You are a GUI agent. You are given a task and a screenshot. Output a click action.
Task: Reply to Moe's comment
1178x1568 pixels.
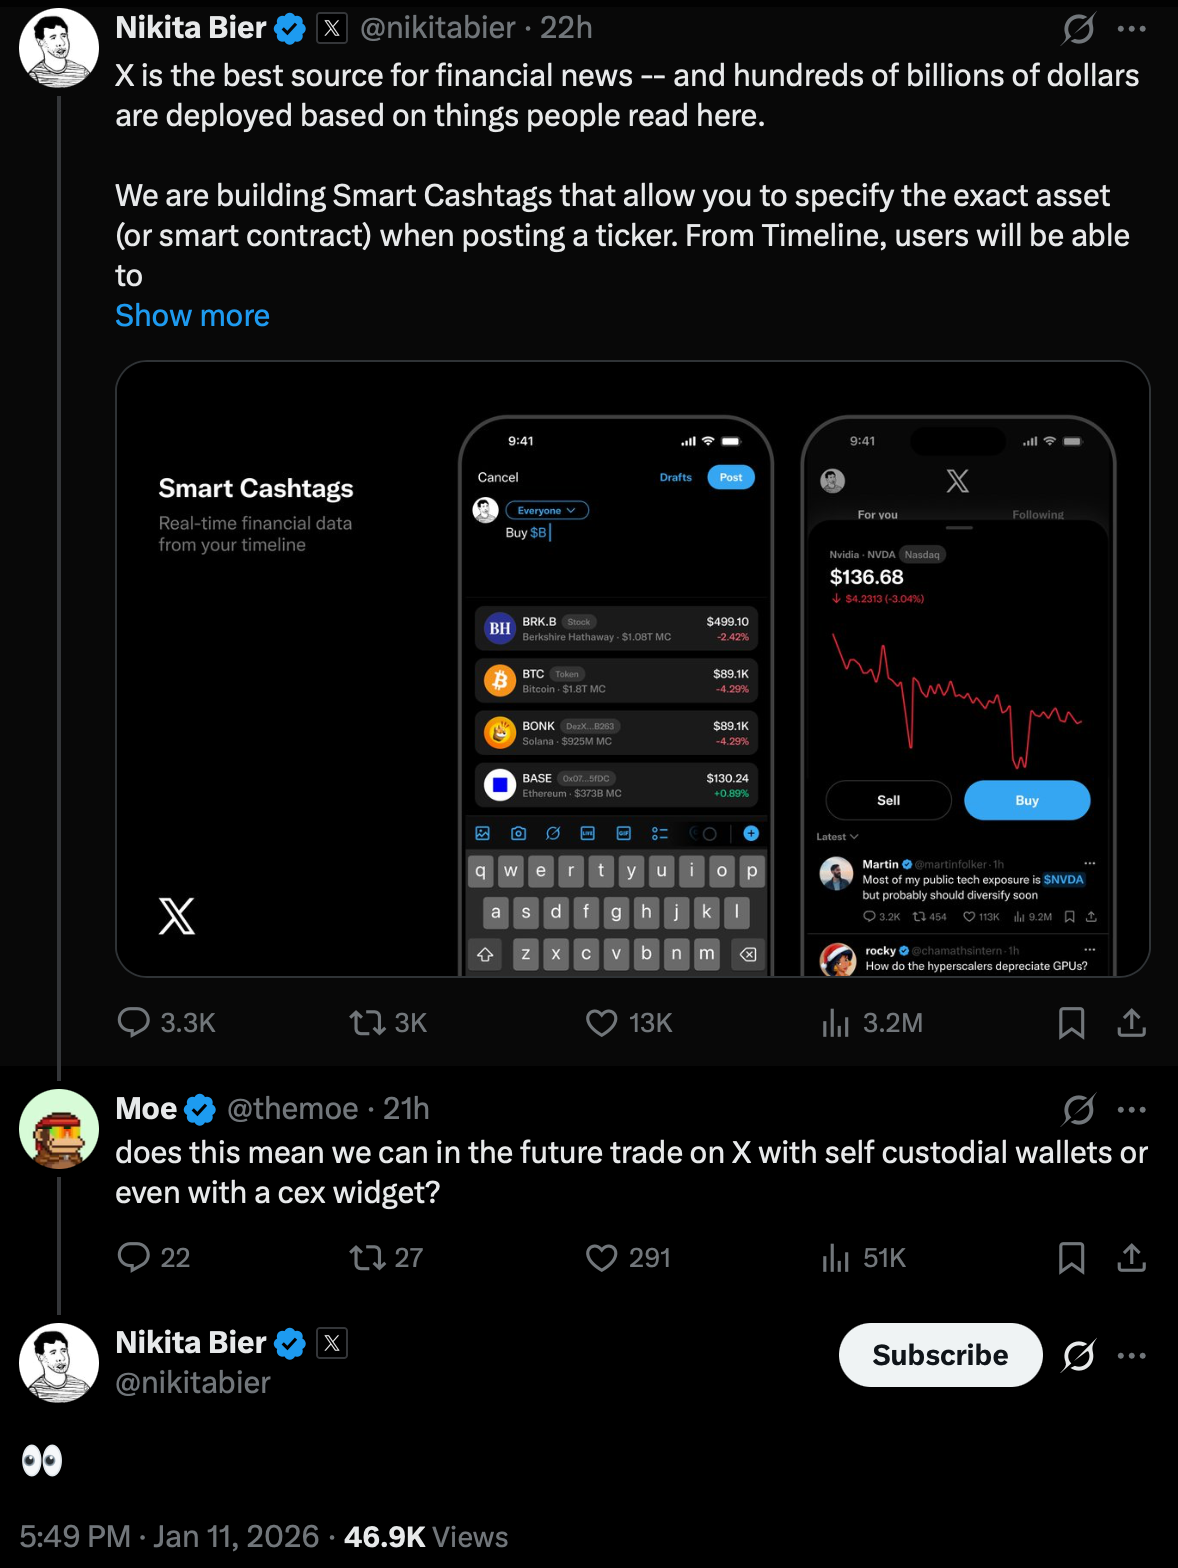pos(133,1257)
